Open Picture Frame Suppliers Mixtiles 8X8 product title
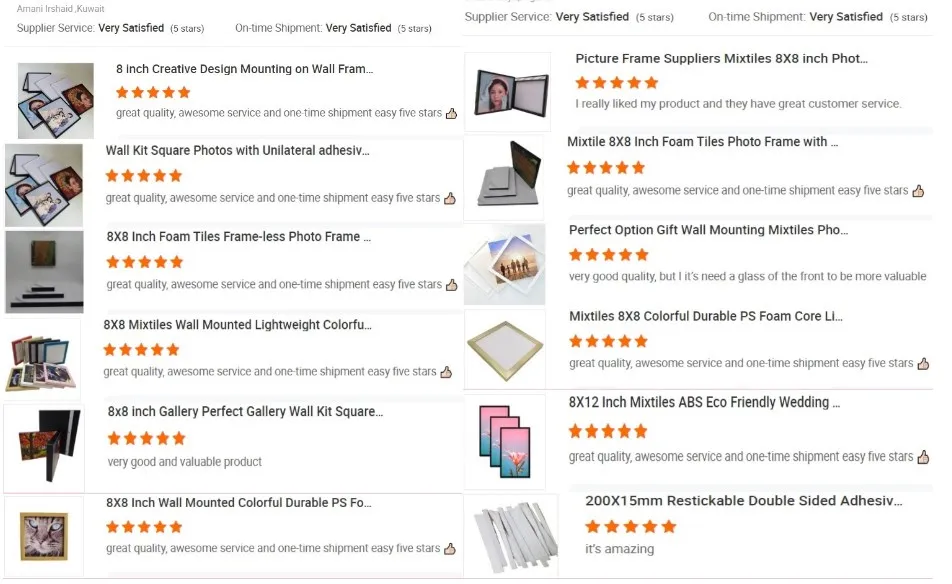 [x=721, y=59]
